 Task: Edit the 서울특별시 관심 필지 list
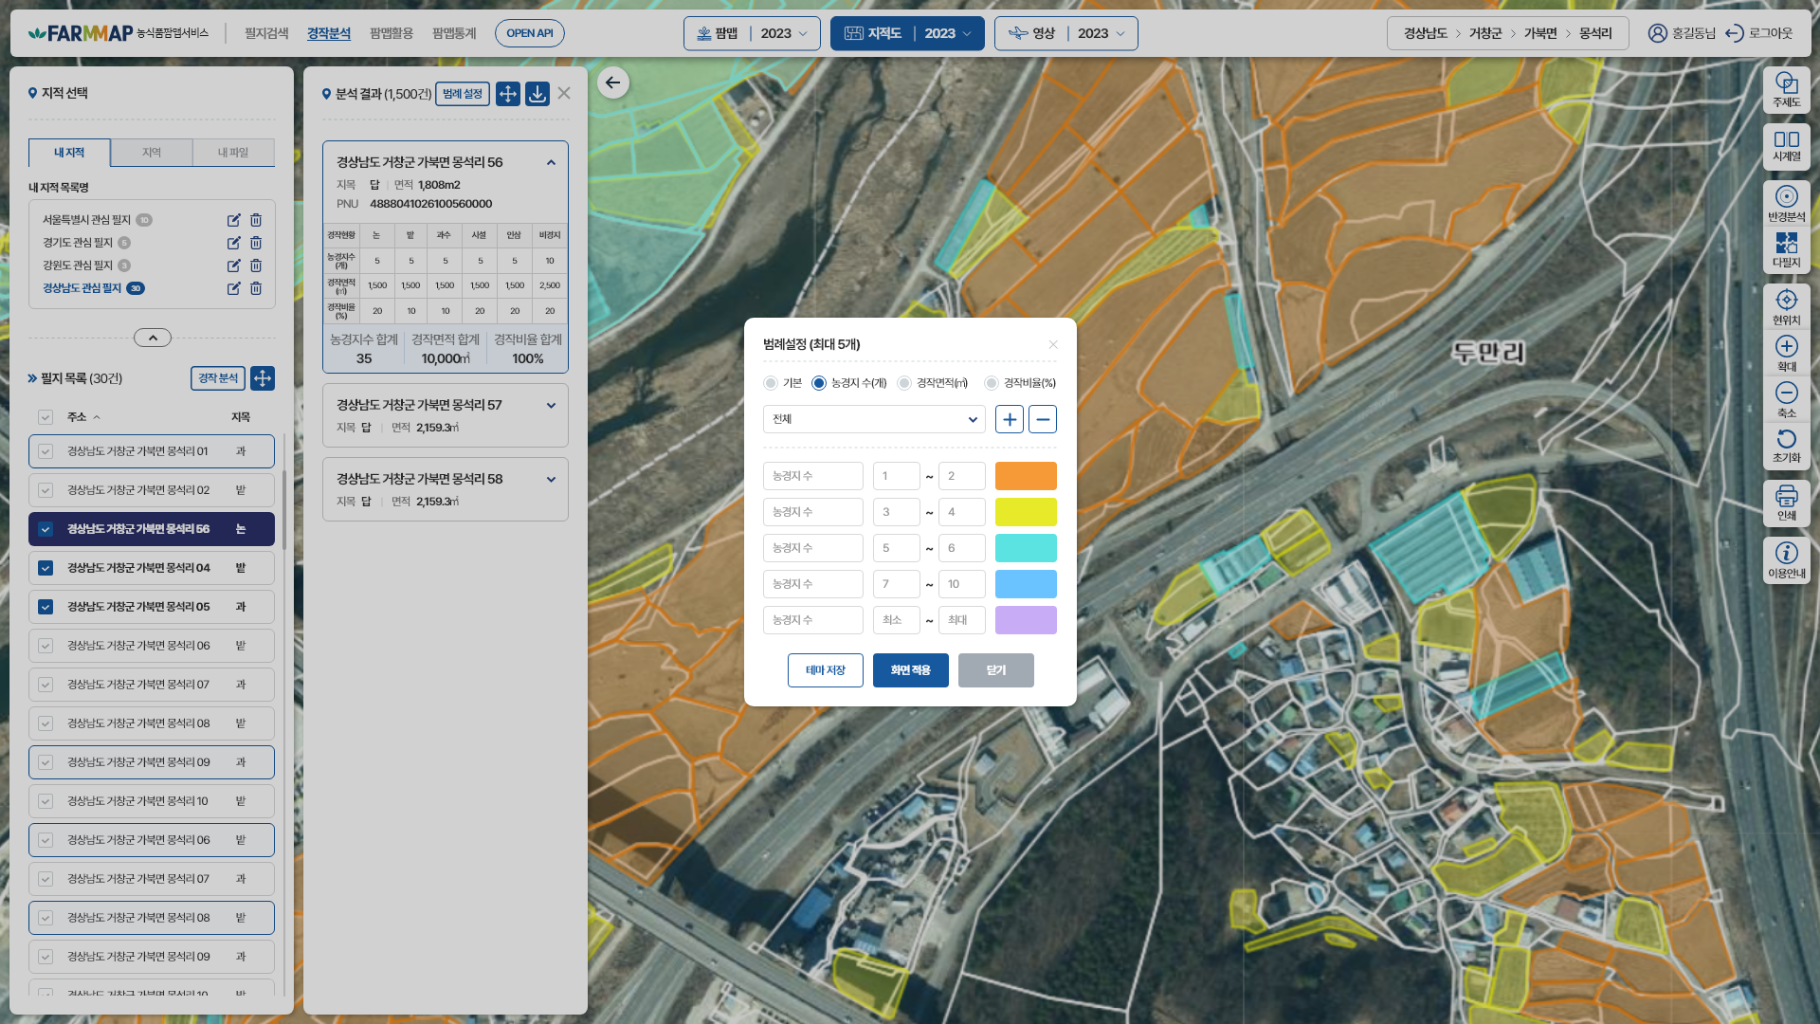(x=233, y=220)
